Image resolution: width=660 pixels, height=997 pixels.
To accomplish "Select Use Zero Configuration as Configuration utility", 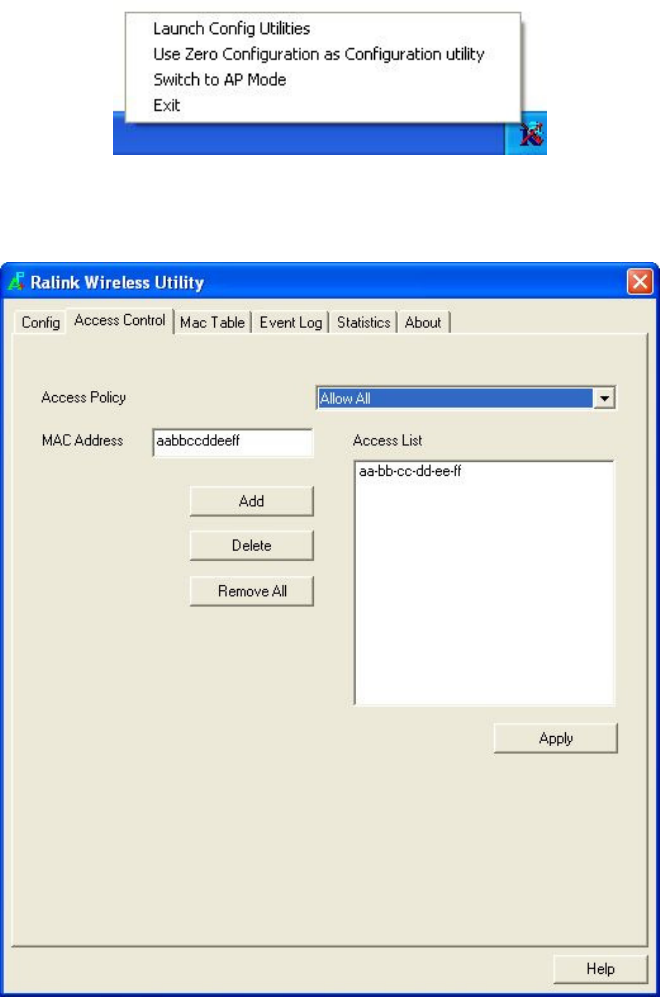I will click(319, 54).
